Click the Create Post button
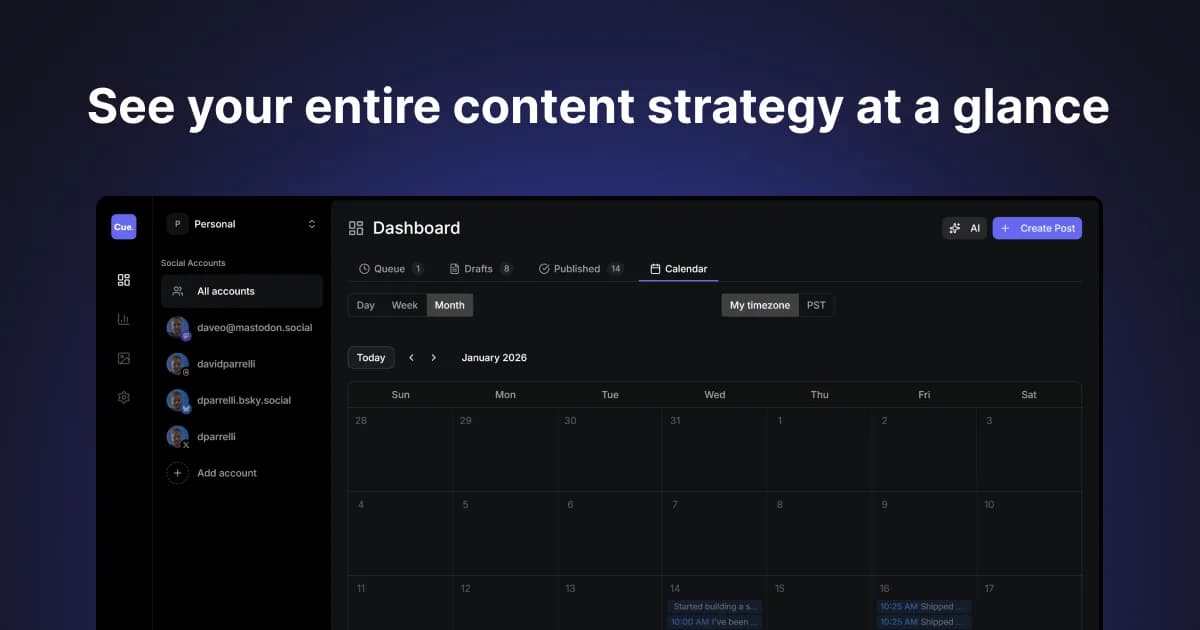 (x=1037, y=228)
